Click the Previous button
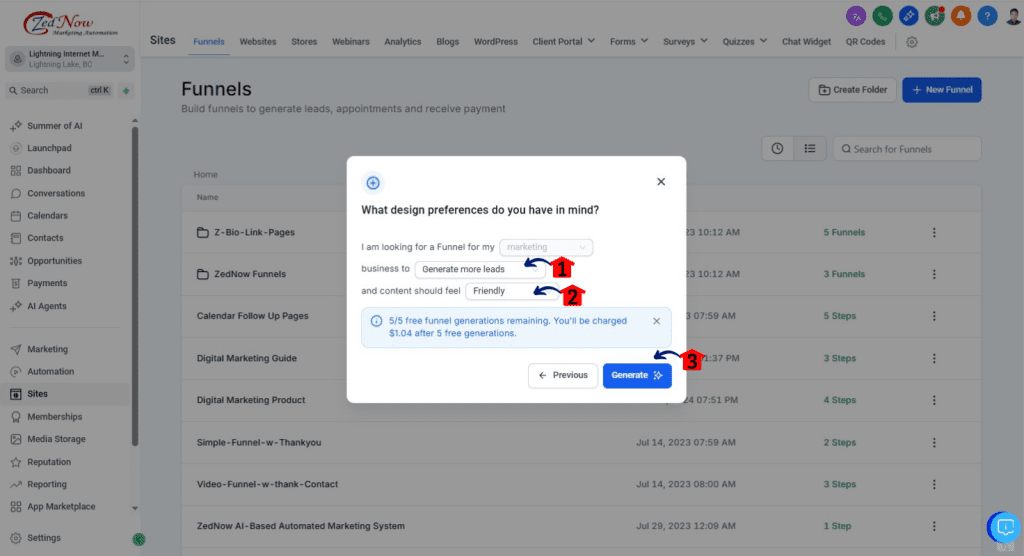Screen dimensions: 1024x556 click(x=563, y=375)
